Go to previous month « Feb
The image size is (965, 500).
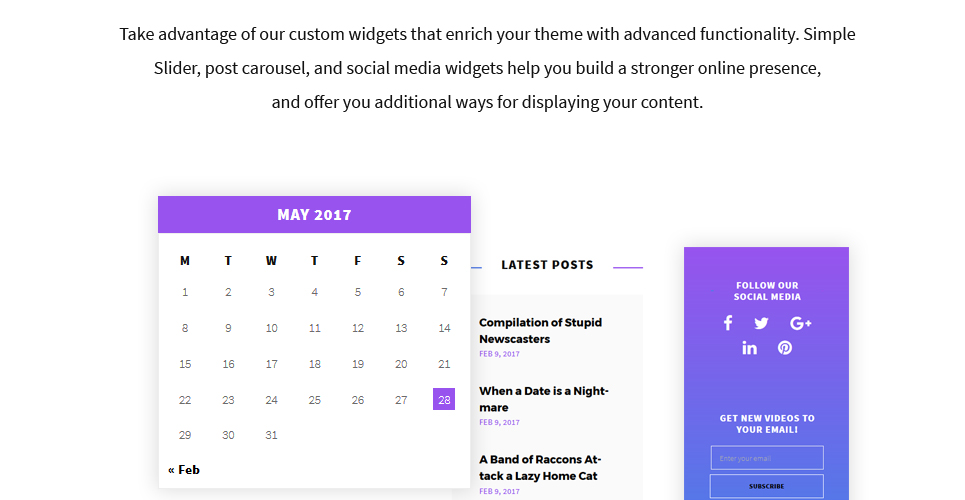click(x=183, y=470)
